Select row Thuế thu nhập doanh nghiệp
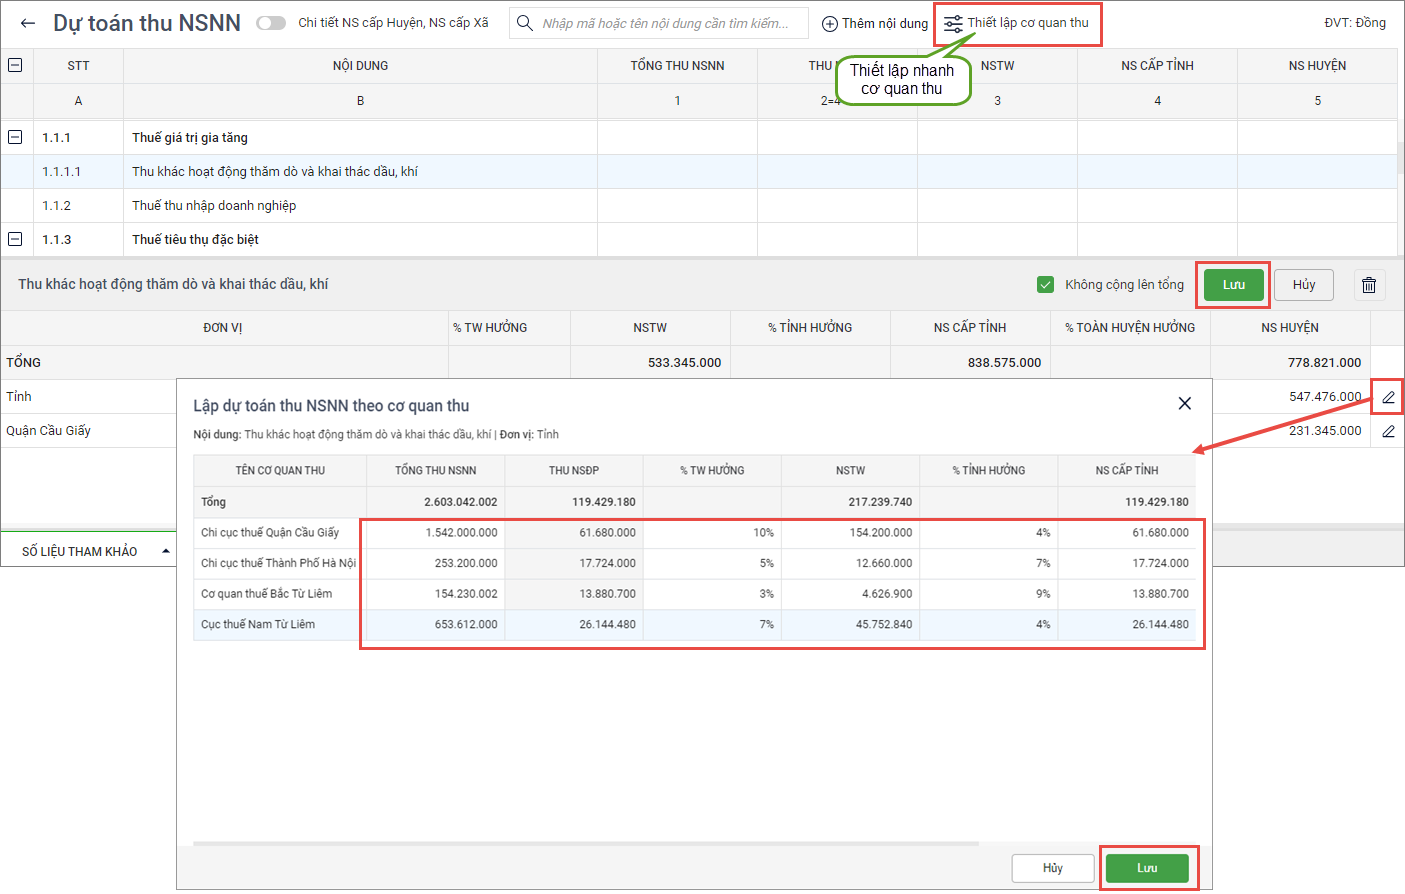 [214, 205]
